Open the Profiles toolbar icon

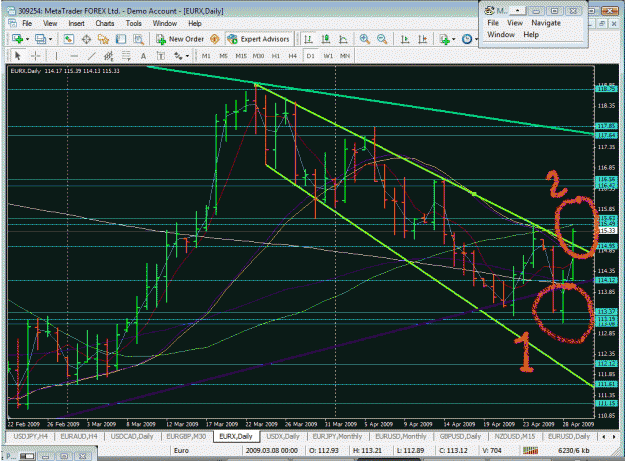(x=40, y=39)
